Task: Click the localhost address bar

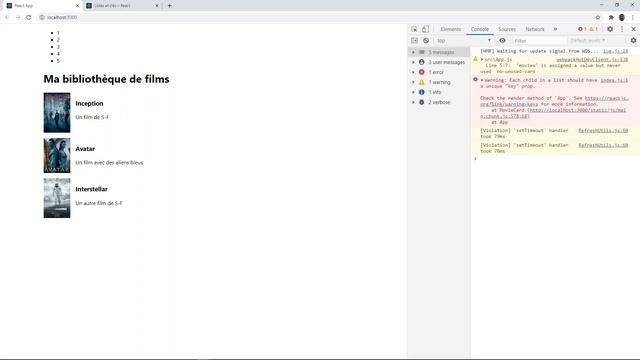Action: click(x=314, y=18)
